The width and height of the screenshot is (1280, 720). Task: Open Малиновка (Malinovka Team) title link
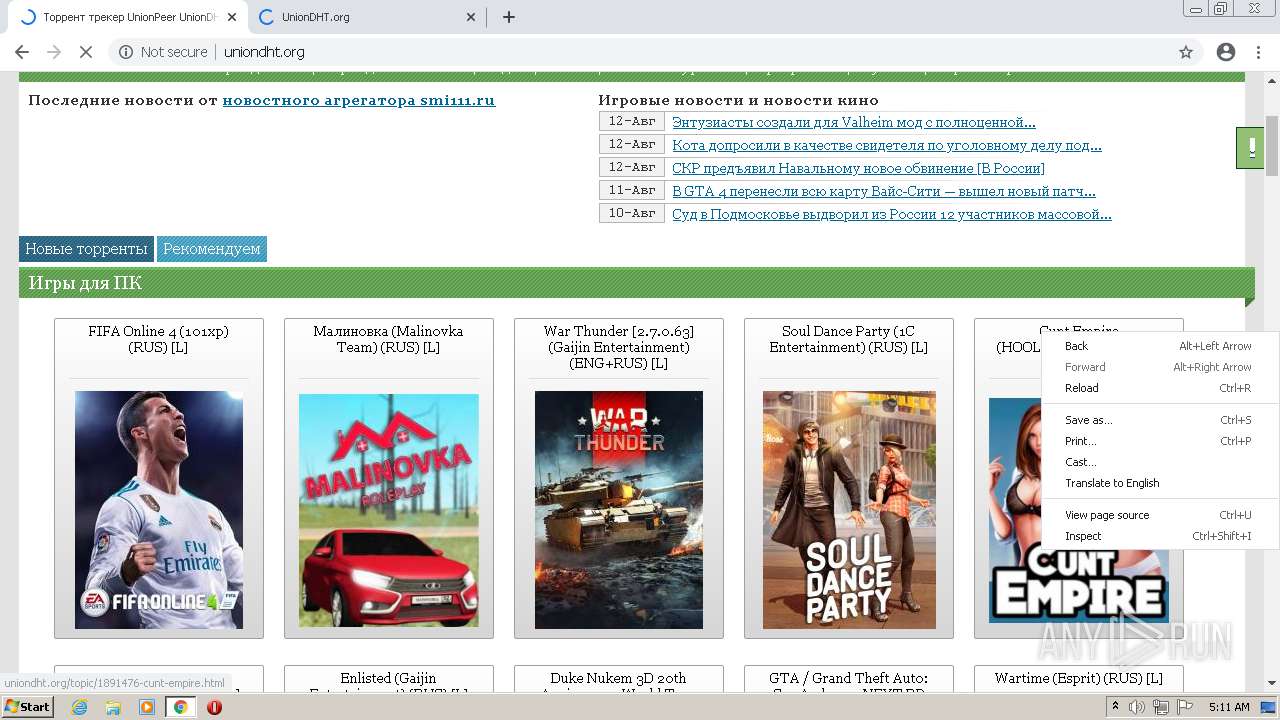pos(388,339)
